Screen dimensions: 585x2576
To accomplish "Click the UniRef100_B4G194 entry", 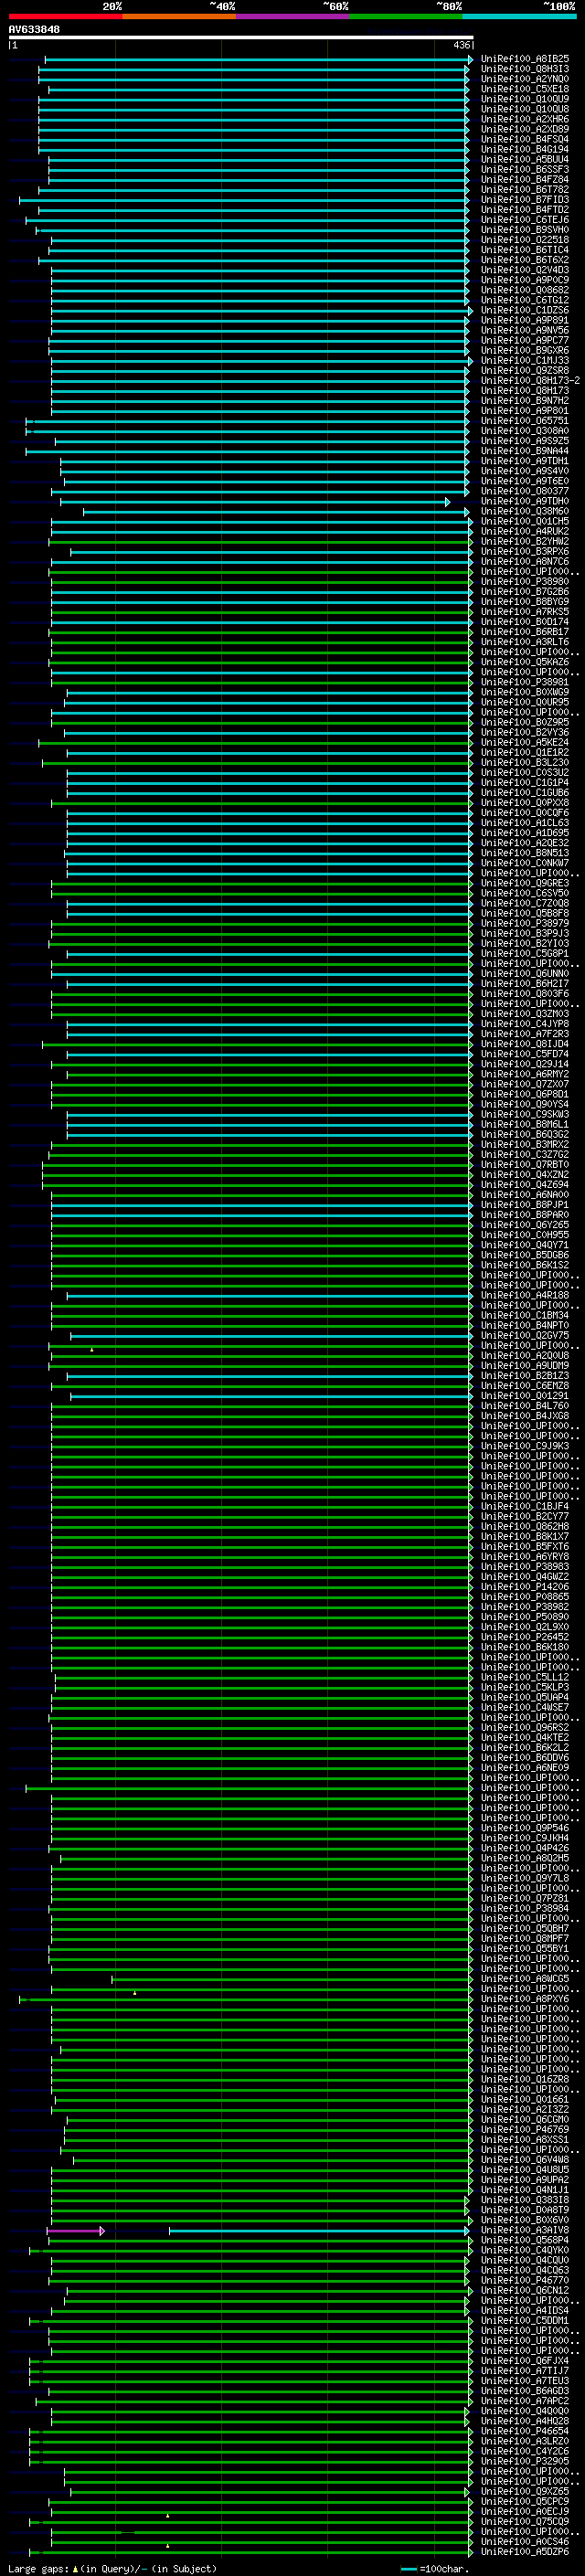I will (x=525, y=149).
